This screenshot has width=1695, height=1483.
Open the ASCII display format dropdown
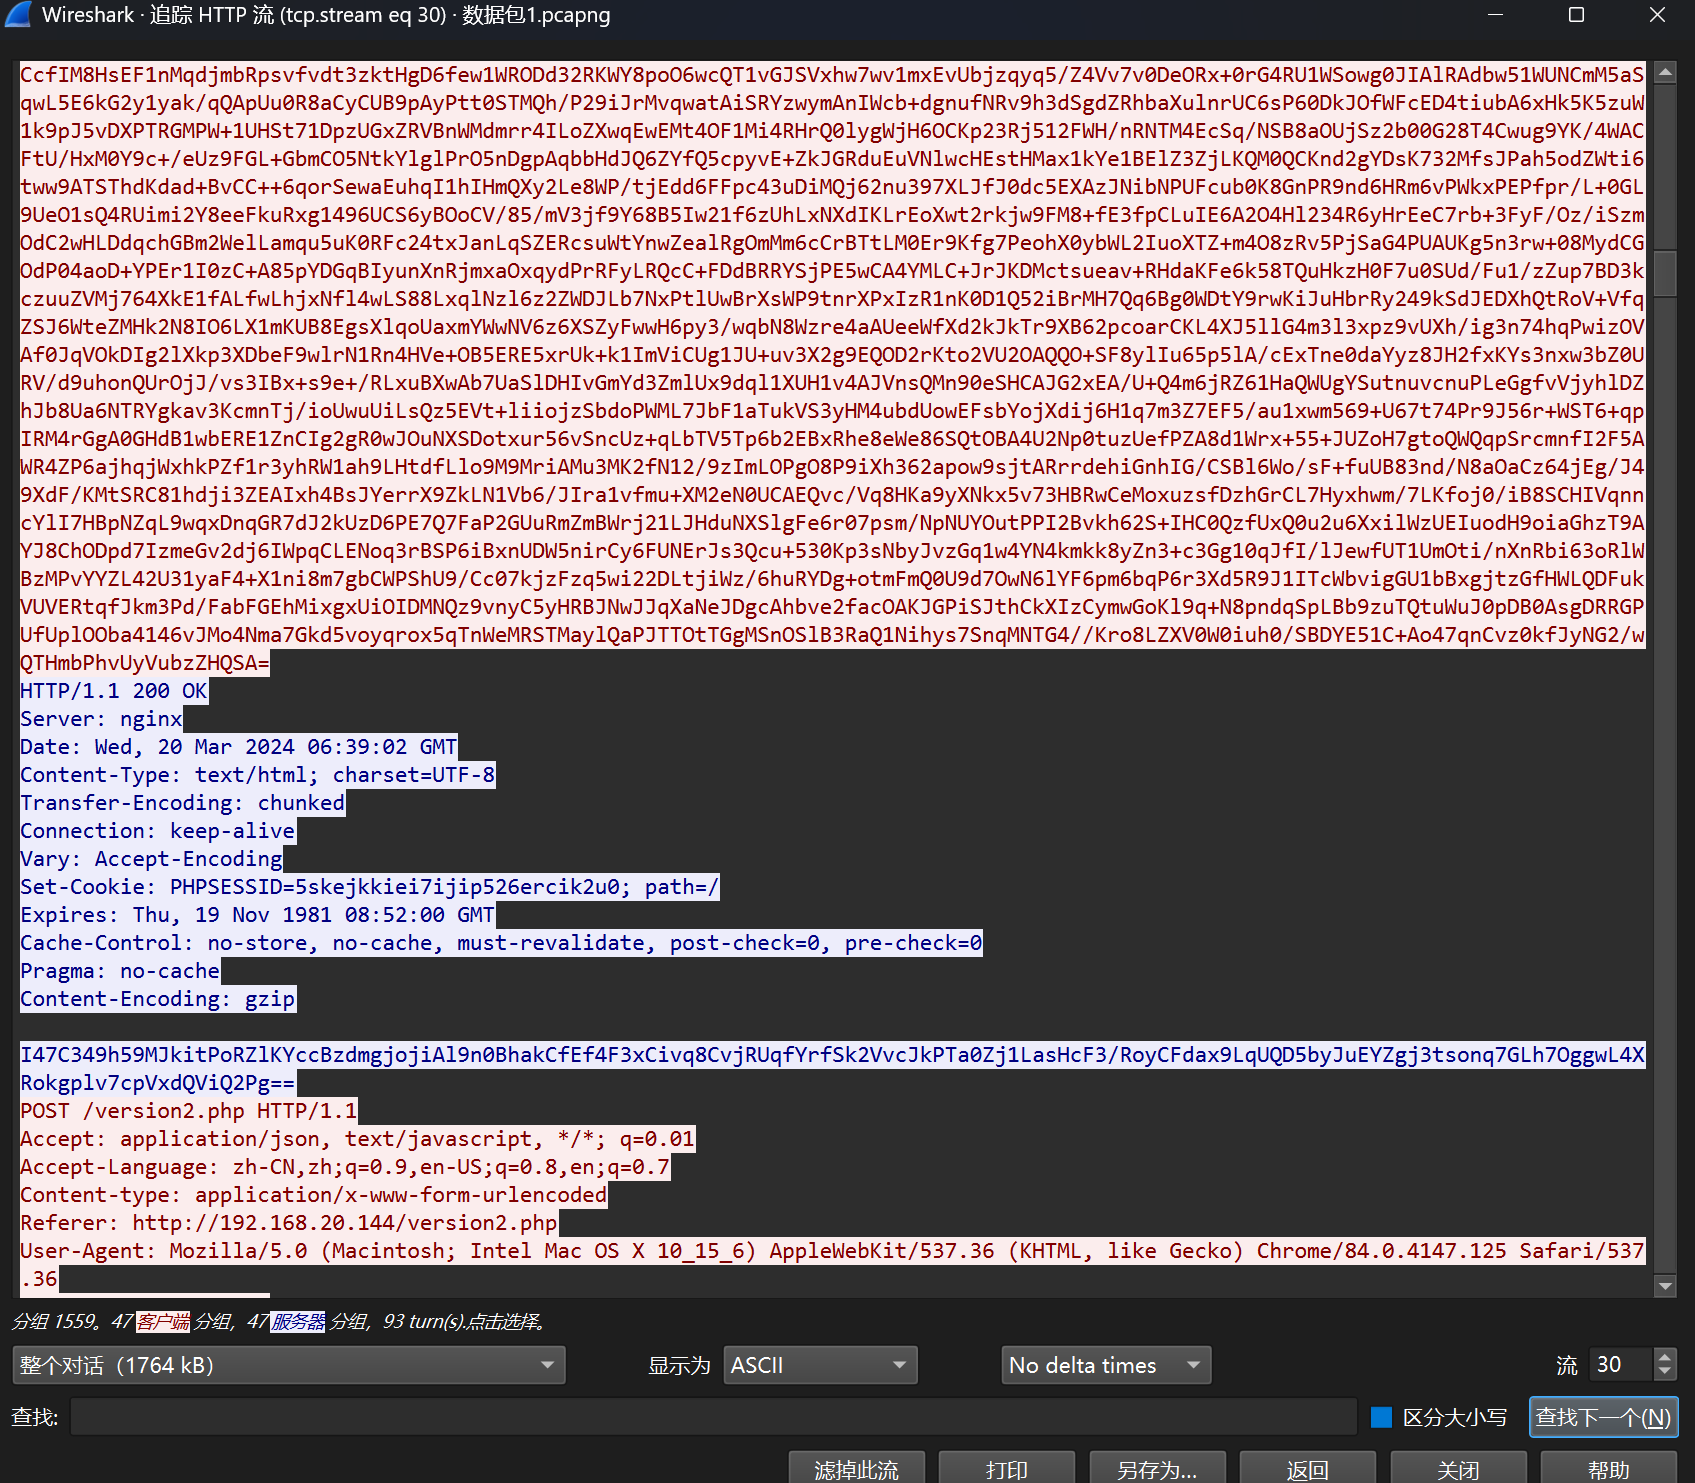click(x=820, y=1365)
